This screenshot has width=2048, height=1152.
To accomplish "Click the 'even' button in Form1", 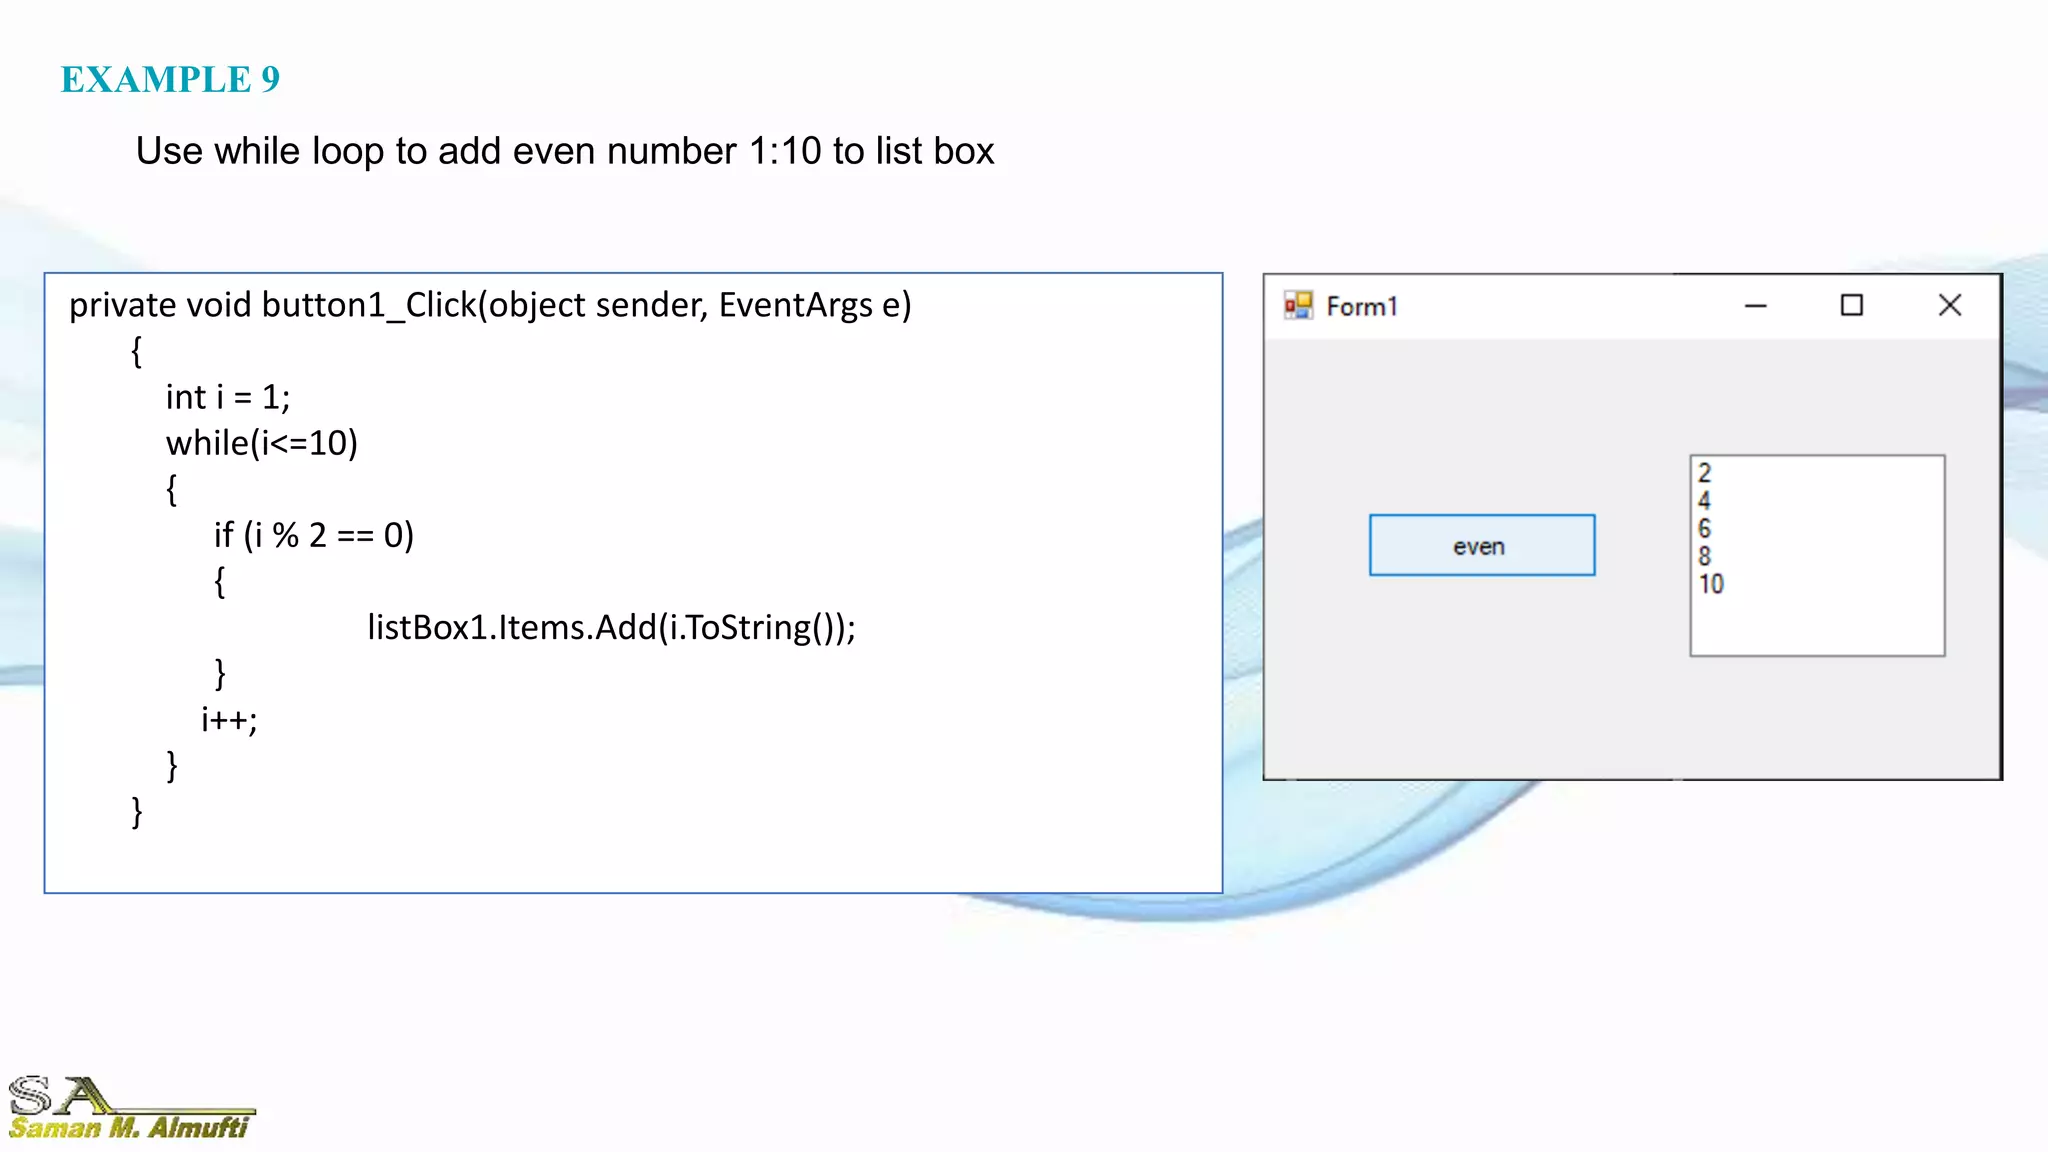I will tap(1482, 545).
